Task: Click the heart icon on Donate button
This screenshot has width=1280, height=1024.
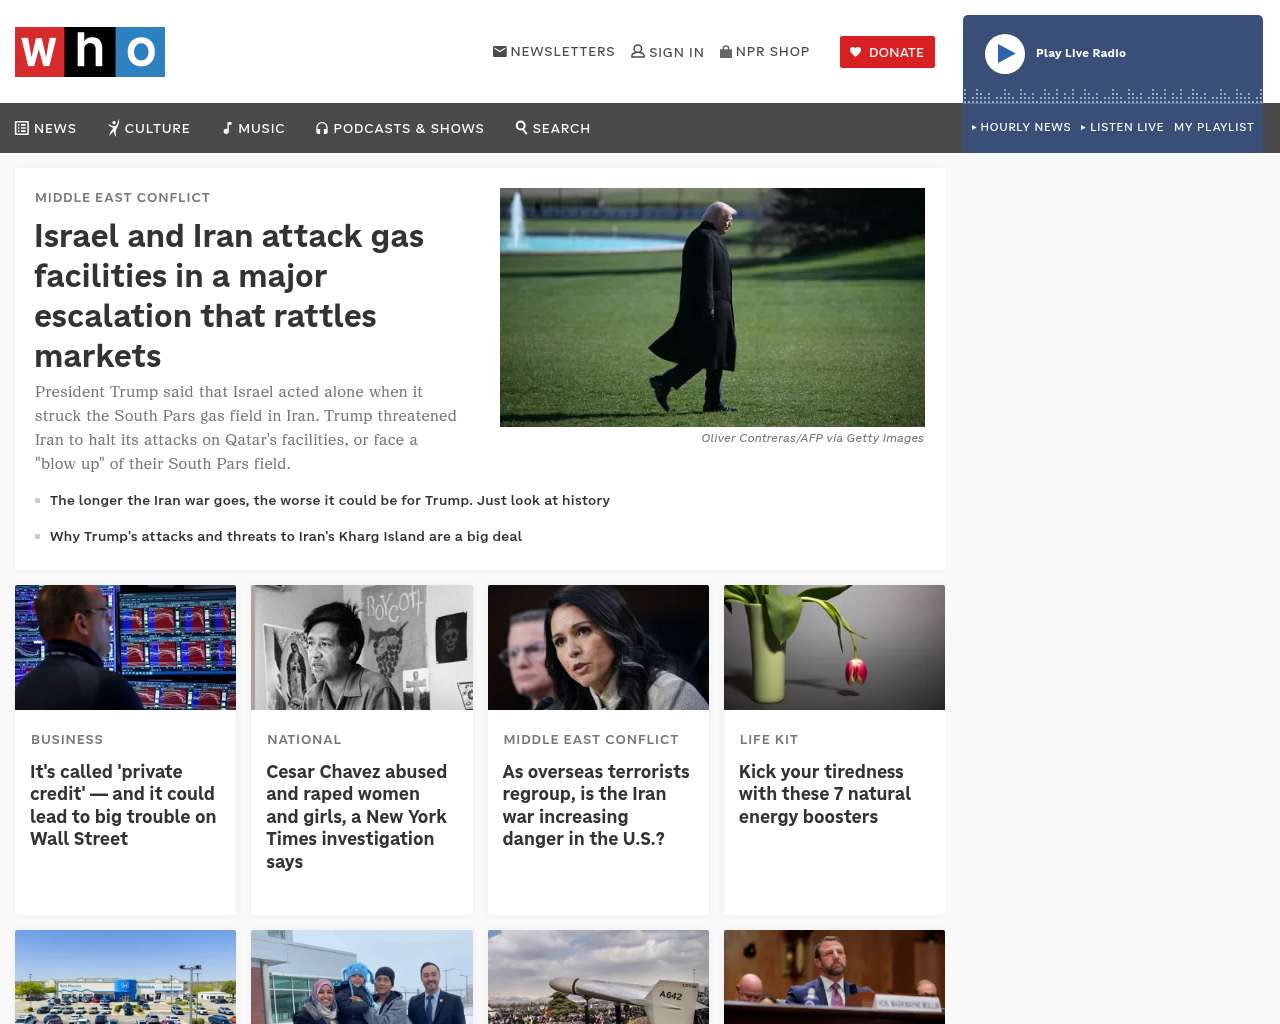Action: pos(856,52)
